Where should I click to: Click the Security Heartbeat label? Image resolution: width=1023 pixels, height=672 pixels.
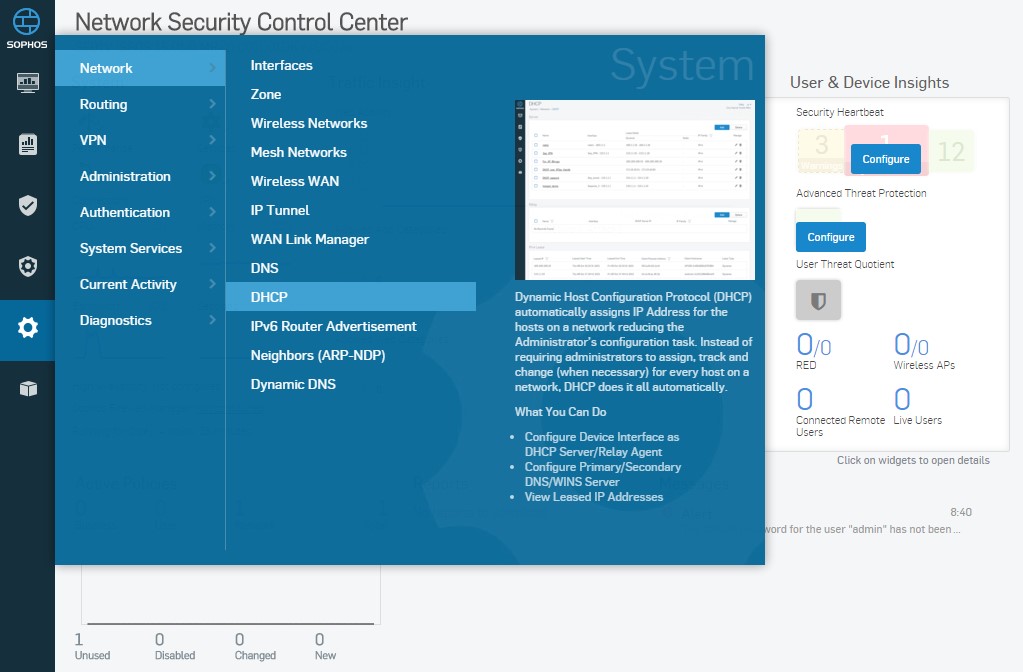[x=840, y=112]
